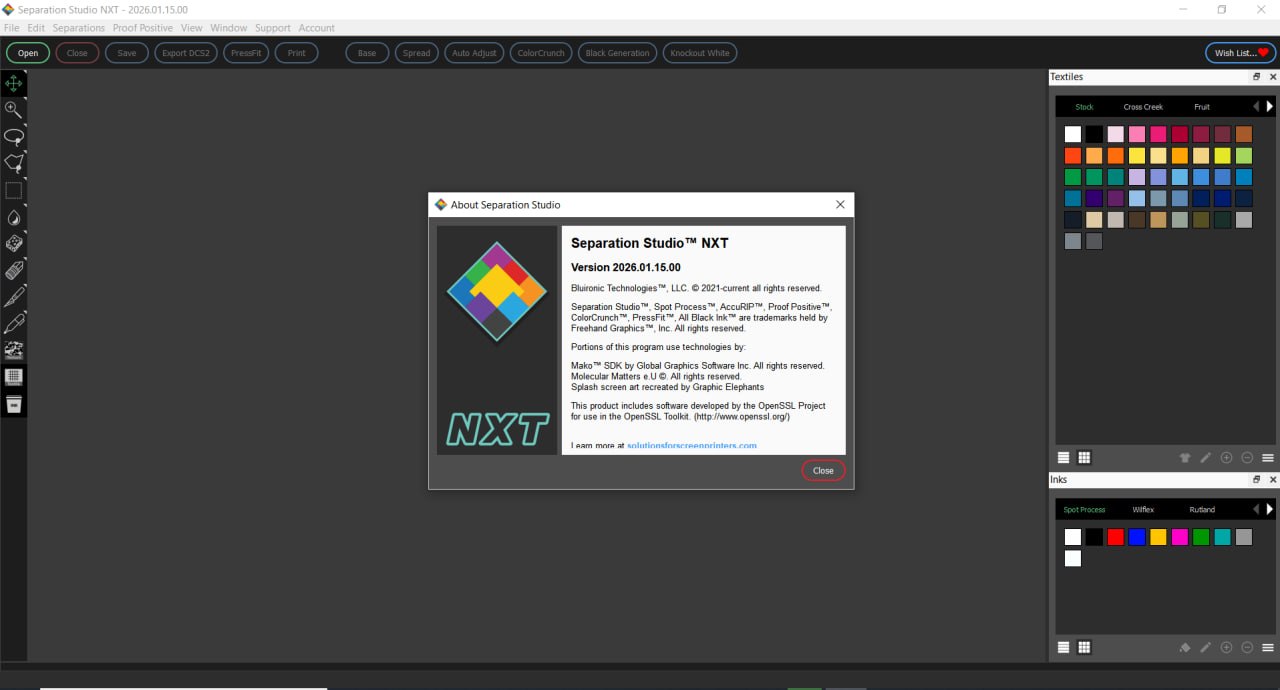Click the textured halftone pattern tool icon
Viewport: 1280px width, 690px height.
(x=13, y=351)
